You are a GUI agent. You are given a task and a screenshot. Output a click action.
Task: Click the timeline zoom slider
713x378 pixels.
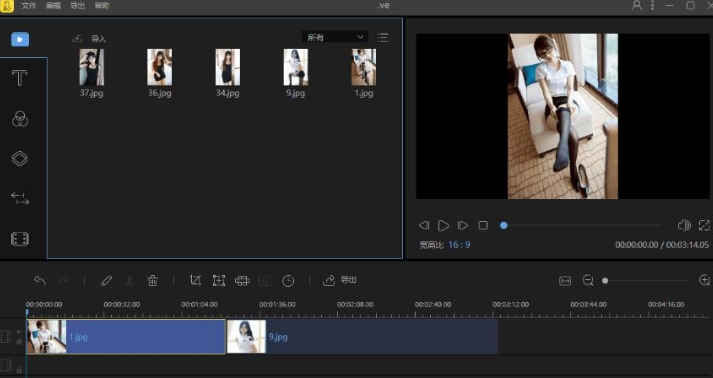(646, 281)
